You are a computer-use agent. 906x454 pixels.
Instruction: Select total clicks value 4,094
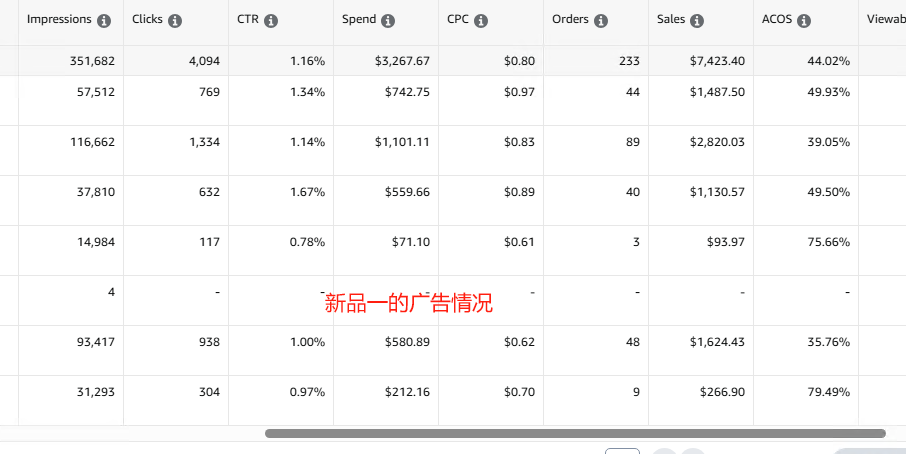[205, 61]
